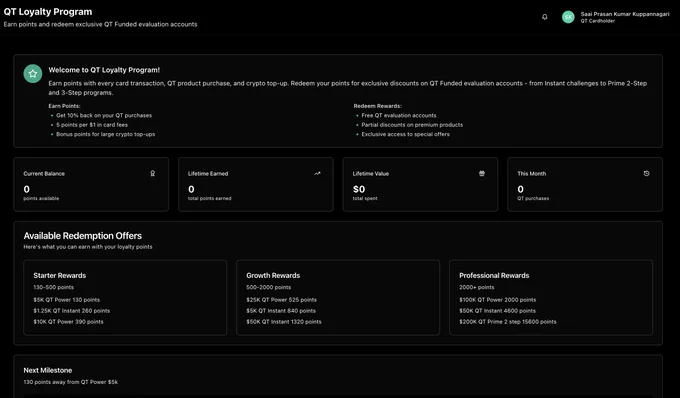The width and height of the screenshot is (680, 398).
Task: Click '$100K QT Power 2000 points' offer
Action: click(x=497, y=300)
